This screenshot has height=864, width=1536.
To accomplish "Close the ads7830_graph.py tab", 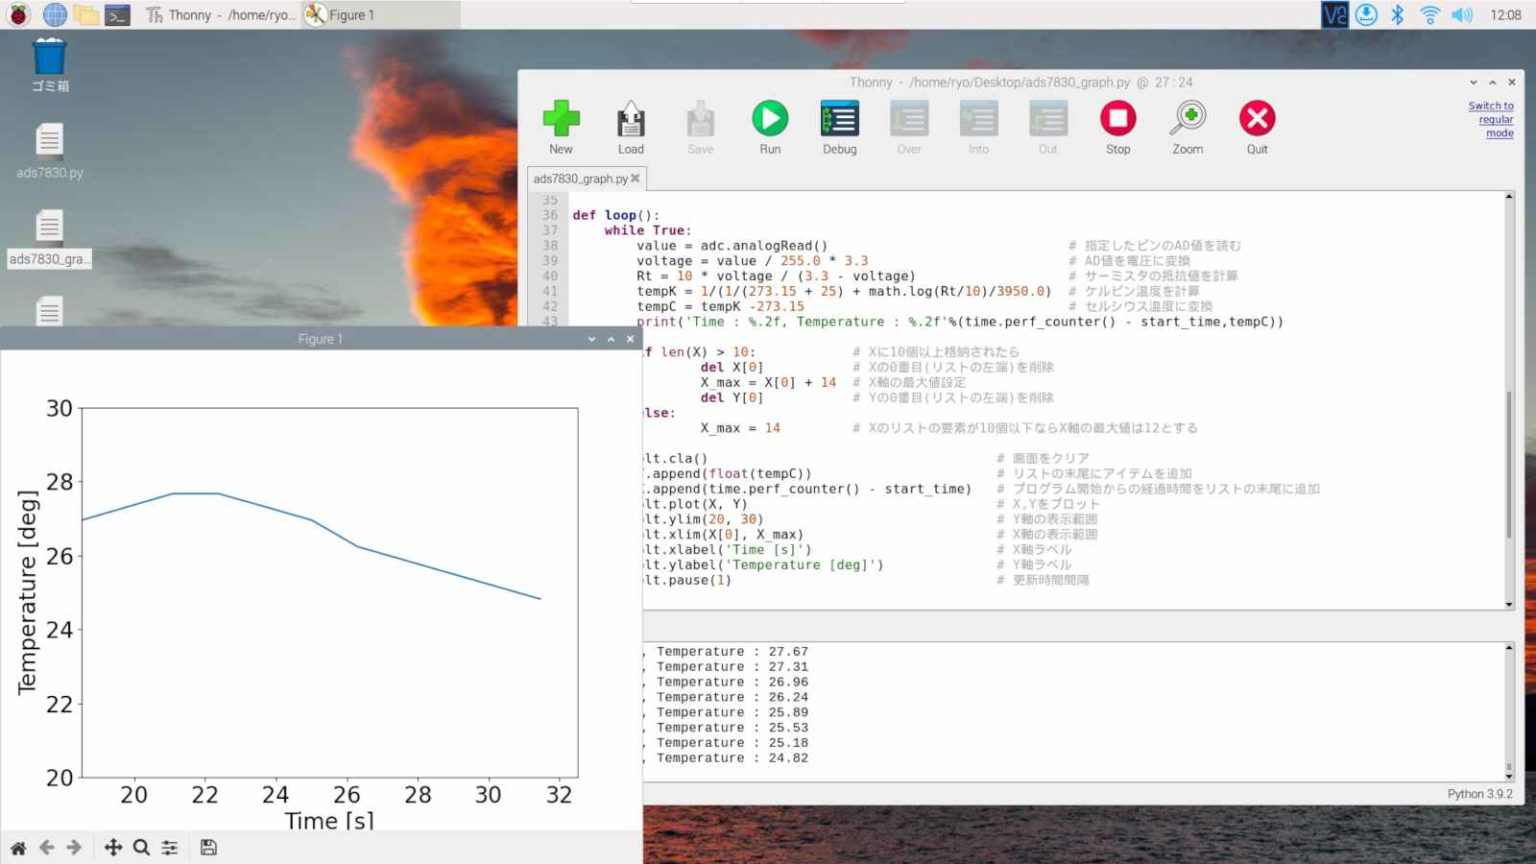I will click(x=635, y=179).
